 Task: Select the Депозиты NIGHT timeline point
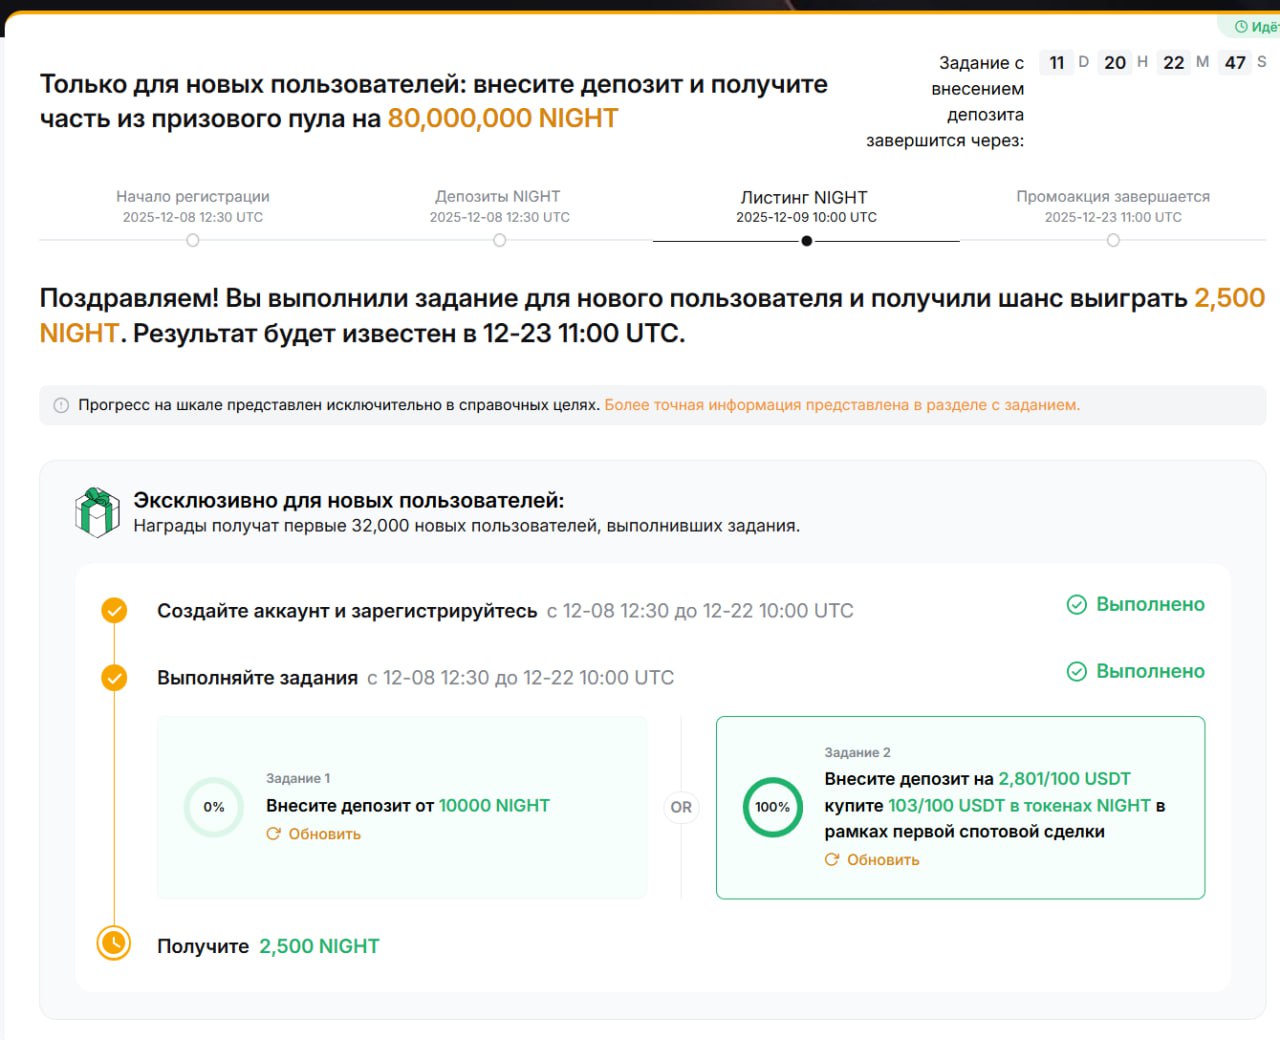tap(500, 240)
